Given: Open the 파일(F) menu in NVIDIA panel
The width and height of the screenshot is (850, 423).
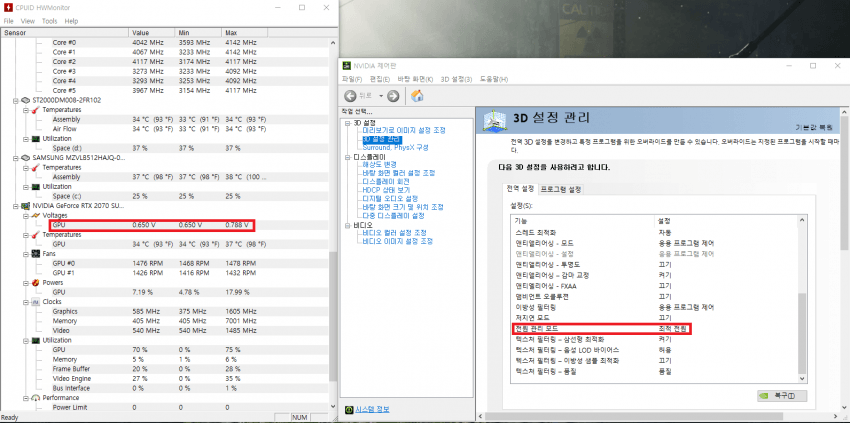Looking at the screenshot, I should click(x=352, y=79).
